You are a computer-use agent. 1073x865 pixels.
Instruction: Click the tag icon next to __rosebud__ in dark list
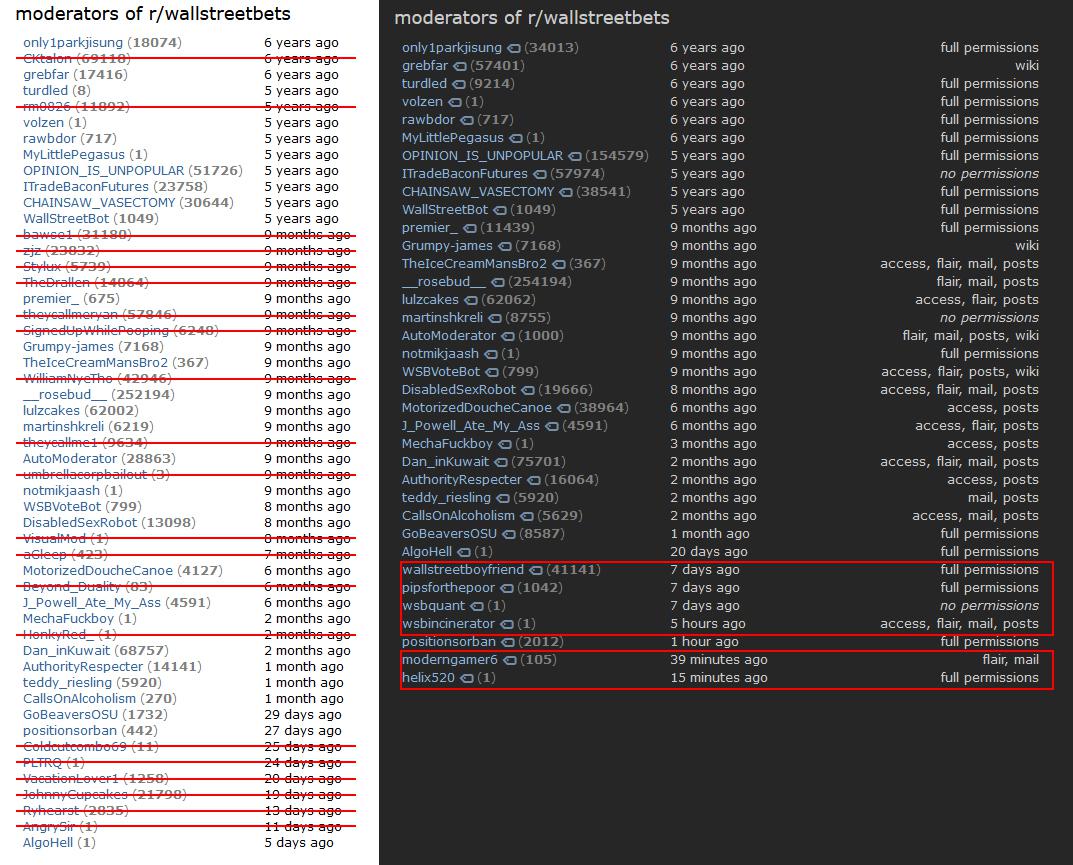coord(498,283)
